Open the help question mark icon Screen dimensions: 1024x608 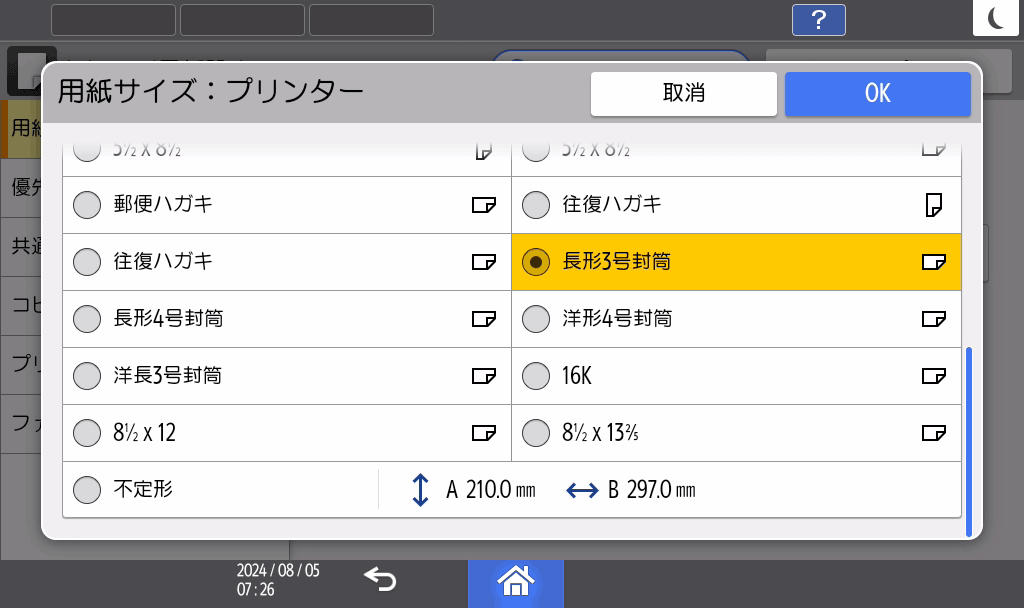818,20
